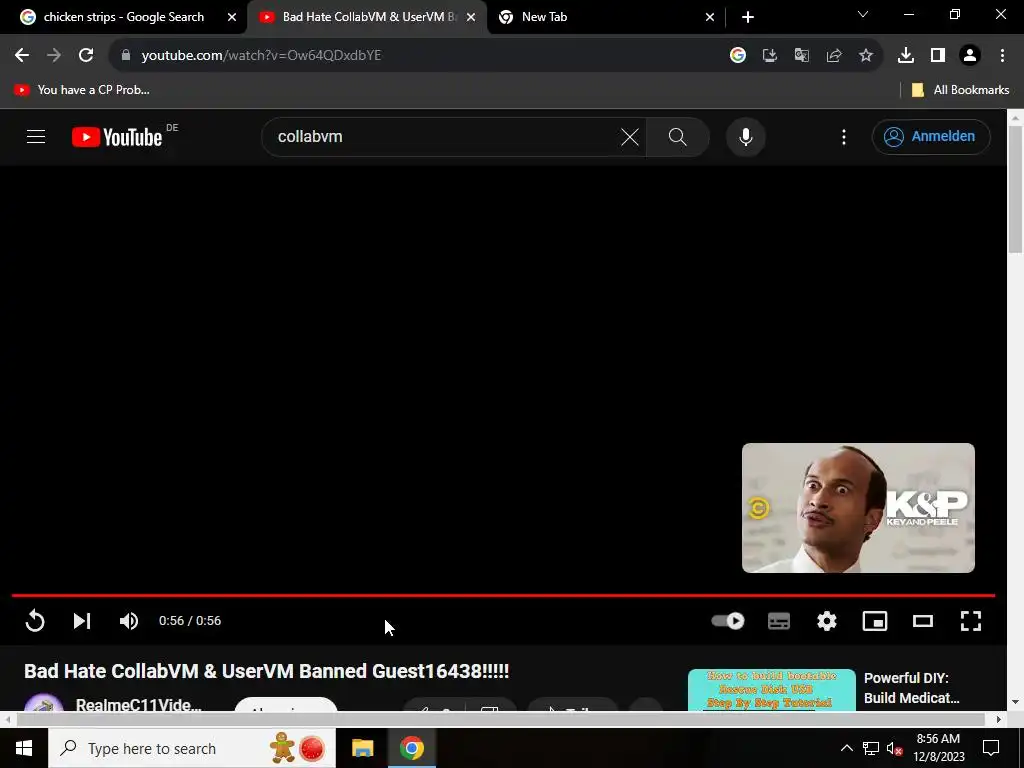The image size is (1024, 768).
Task: Open a new browser tab
Action: [x=748, y=17]
